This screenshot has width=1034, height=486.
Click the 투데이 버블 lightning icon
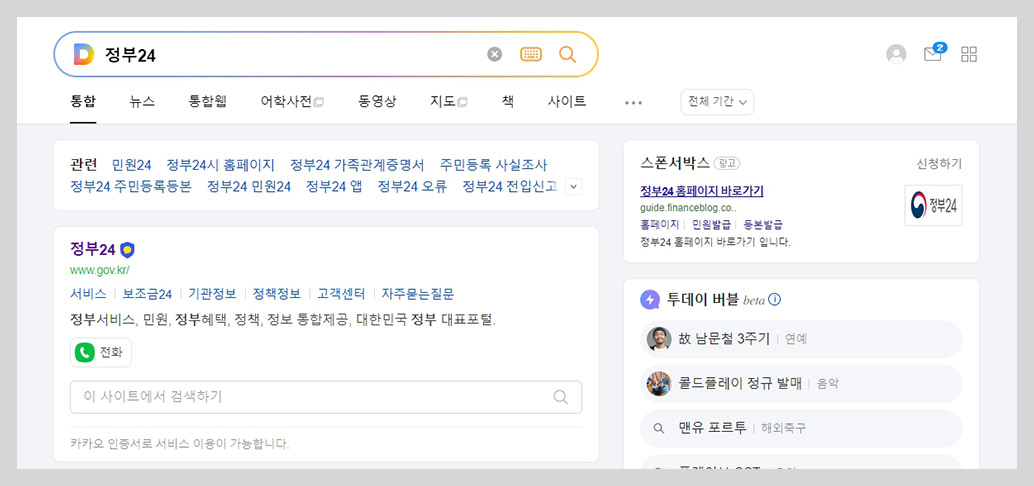650,300
